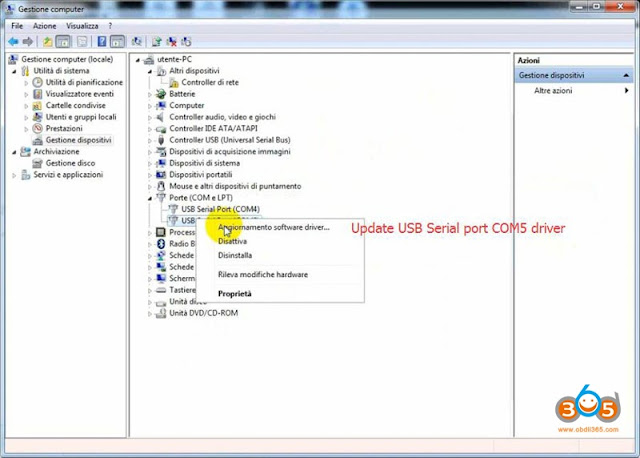Viewport: 640px width, 458px height.
Task: Select Controller IDE ATA/ATAPI
Action: [x=213, y=128]
